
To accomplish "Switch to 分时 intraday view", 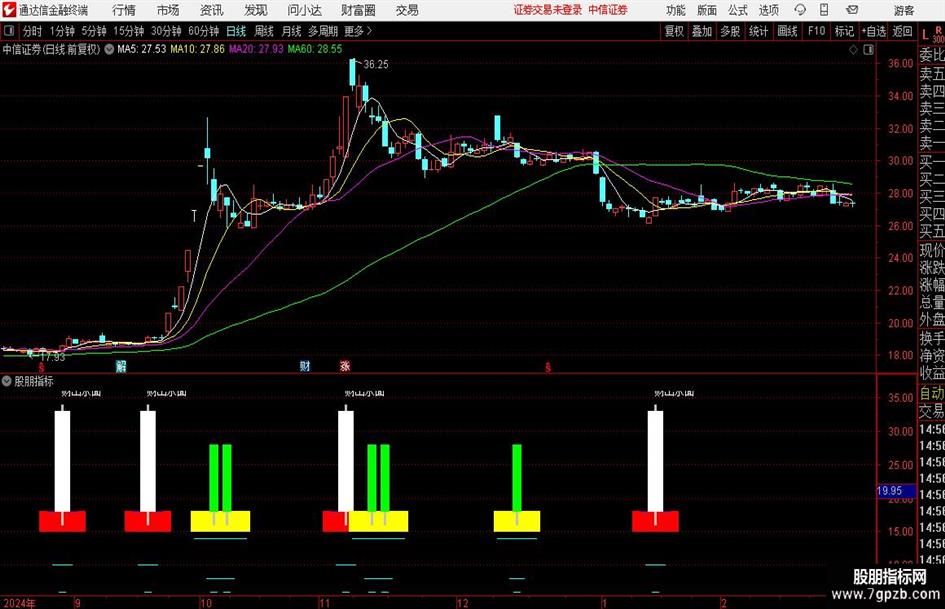I will 33,31.
